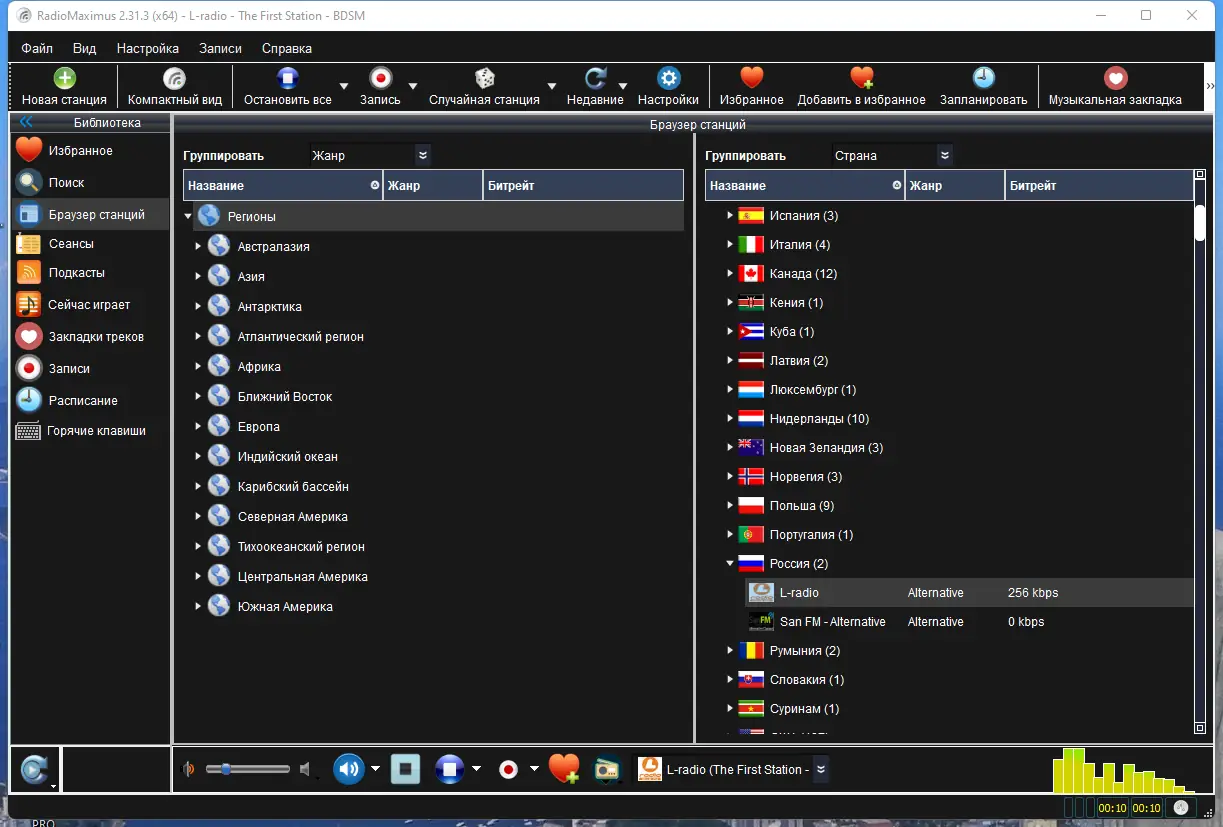Open Запланировать scheduler icon

point(983,87)
